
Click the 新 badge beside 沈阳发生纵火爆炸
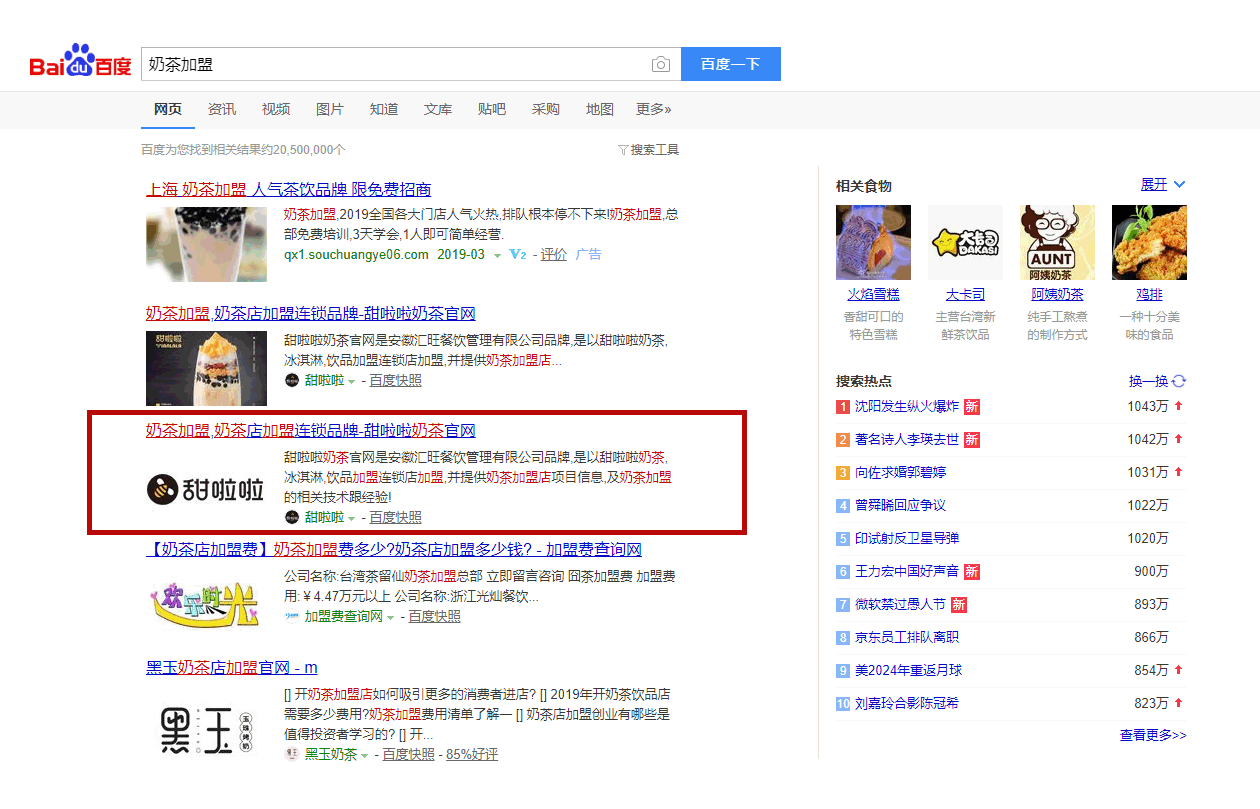(x=972, y=407)
